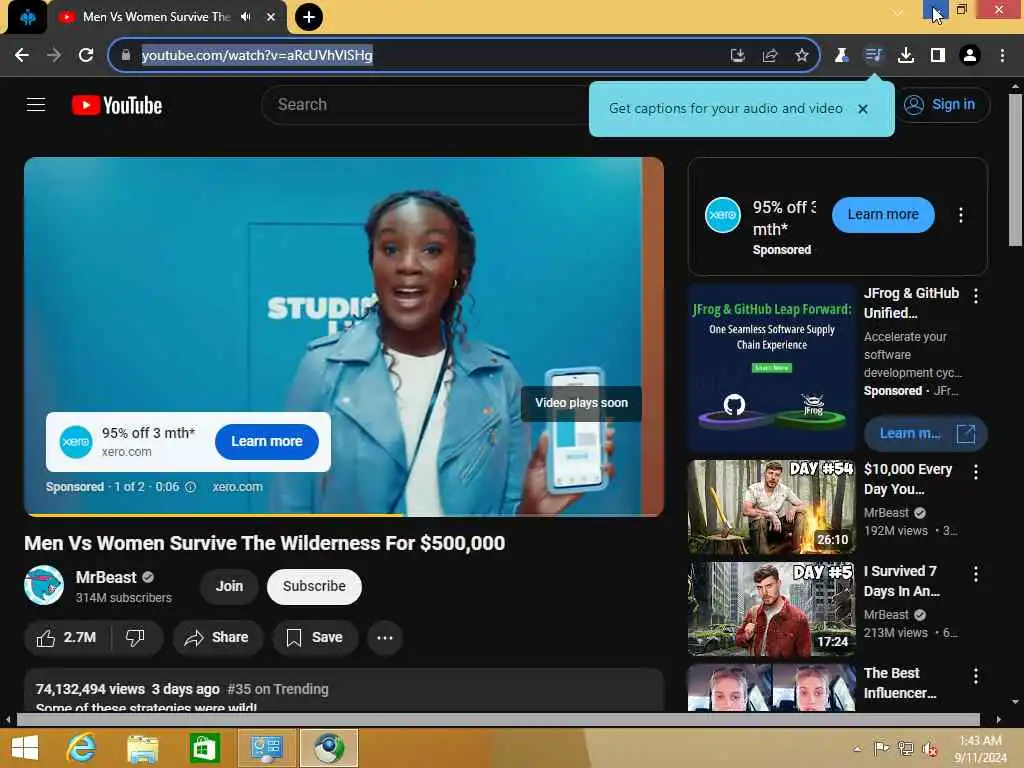Click Sign in button
This screenshot has width=1024, height=768.
point(940,104)
